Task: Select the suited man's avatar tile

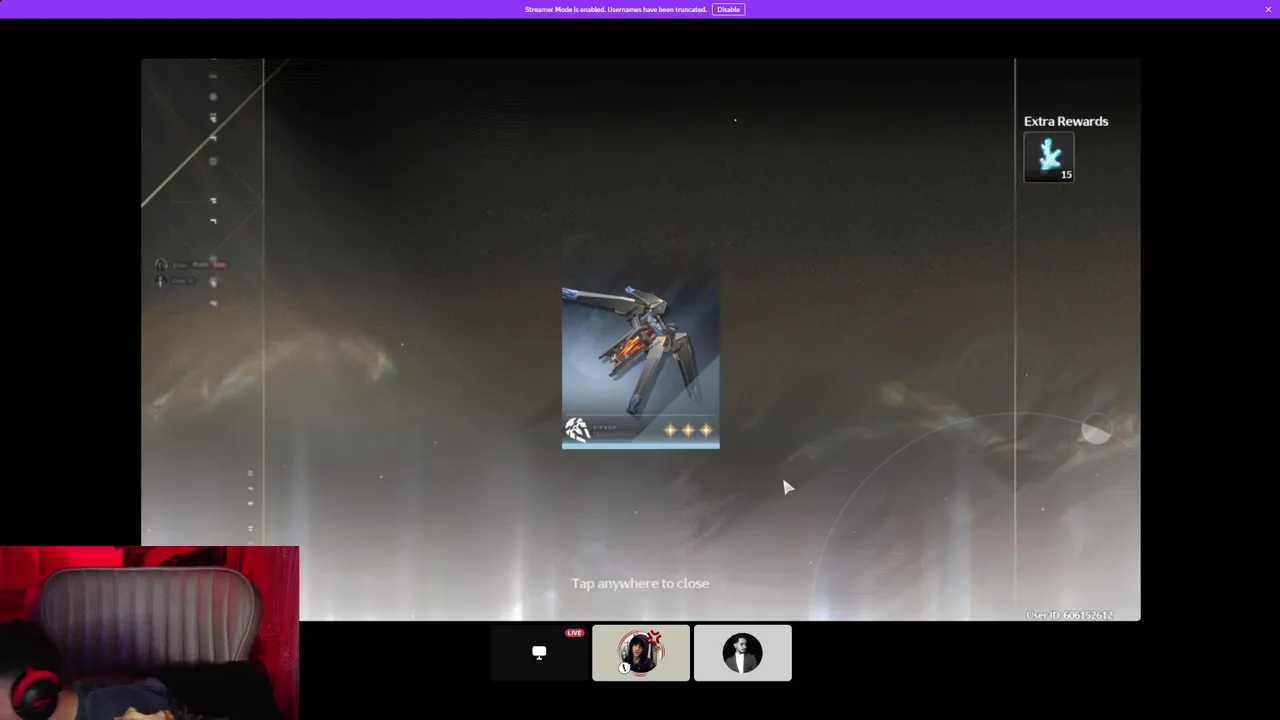Action: (x=743, y=653)
